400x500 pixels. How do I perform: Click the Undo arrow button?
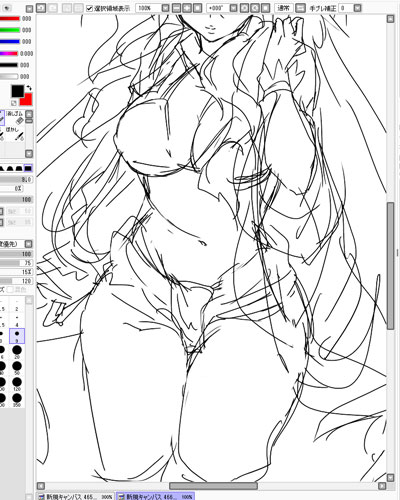[x=41, y=8]
